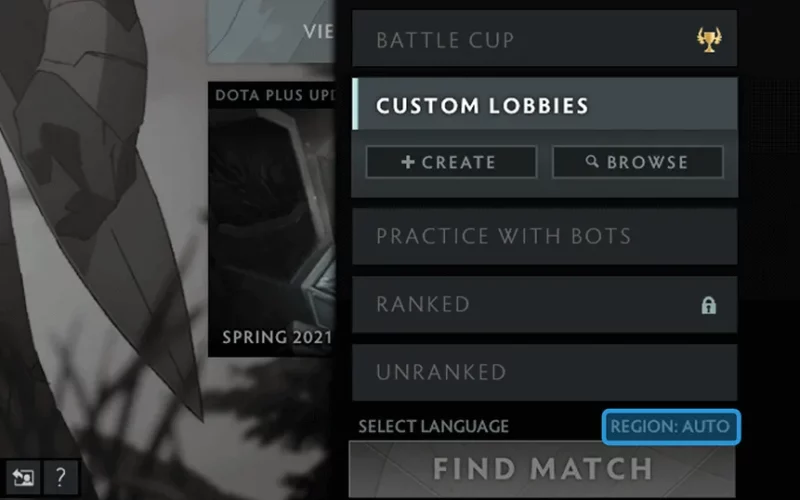Viewport: 800px width, 500px height.
Task: Open the Region: Auto selector
Action: 670,427
